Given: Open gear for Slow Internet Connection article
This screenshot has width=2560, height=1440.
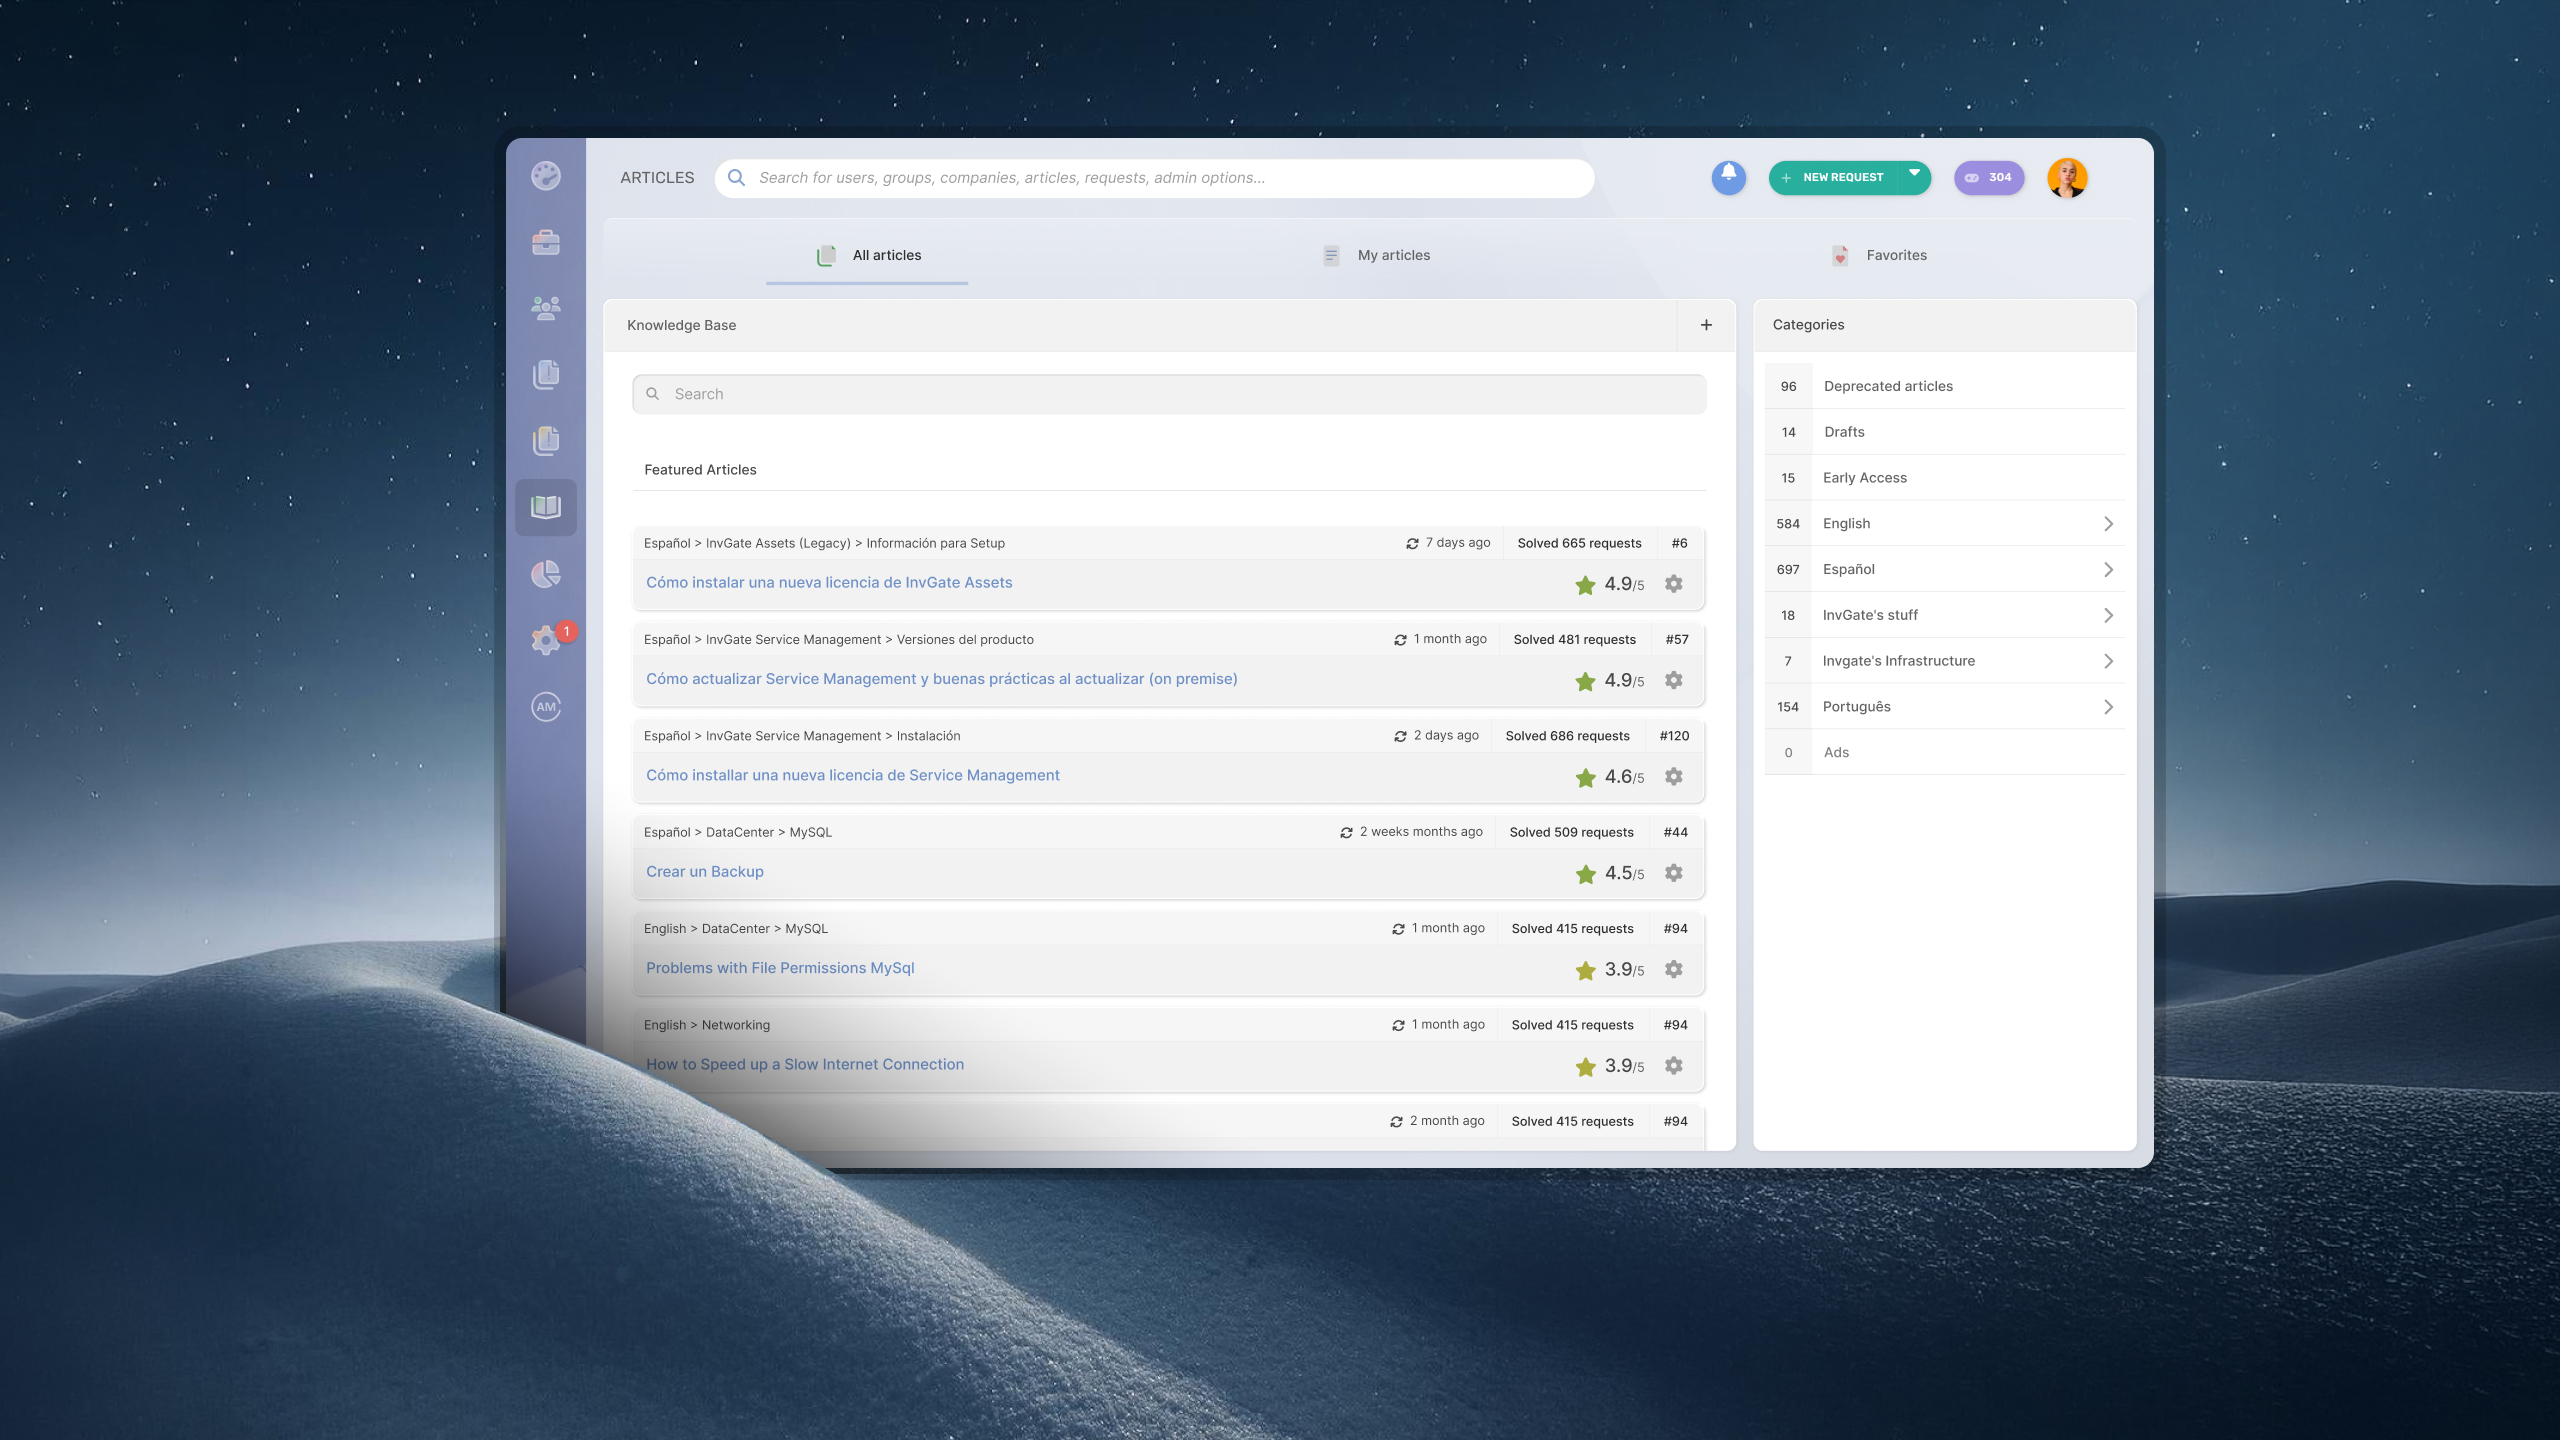Looking at the screenshot, I should 1674,1066.
